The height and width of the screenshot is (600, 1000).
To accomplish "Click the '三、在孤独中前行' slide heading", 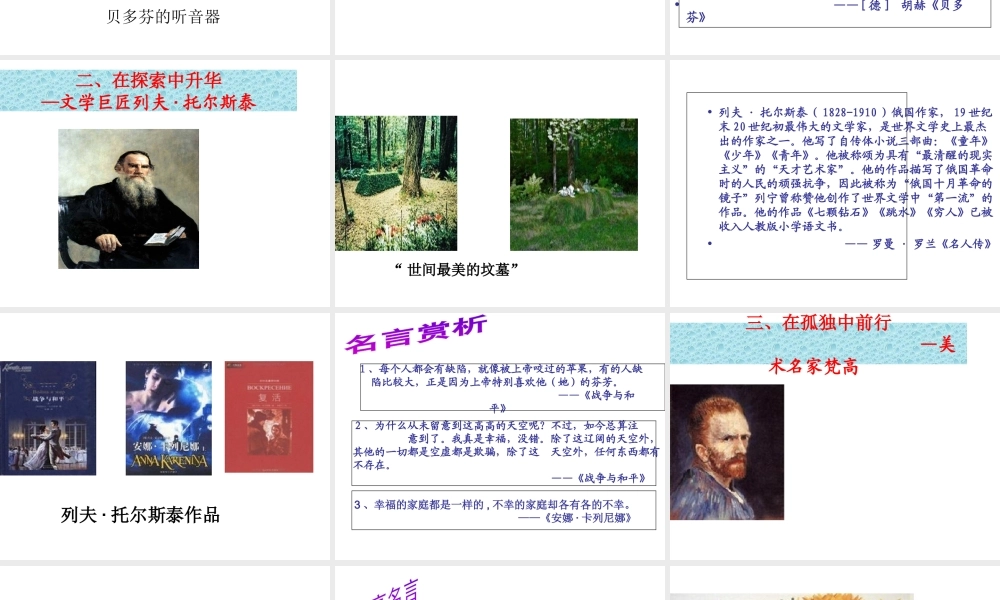I will [x=818, y=323].
